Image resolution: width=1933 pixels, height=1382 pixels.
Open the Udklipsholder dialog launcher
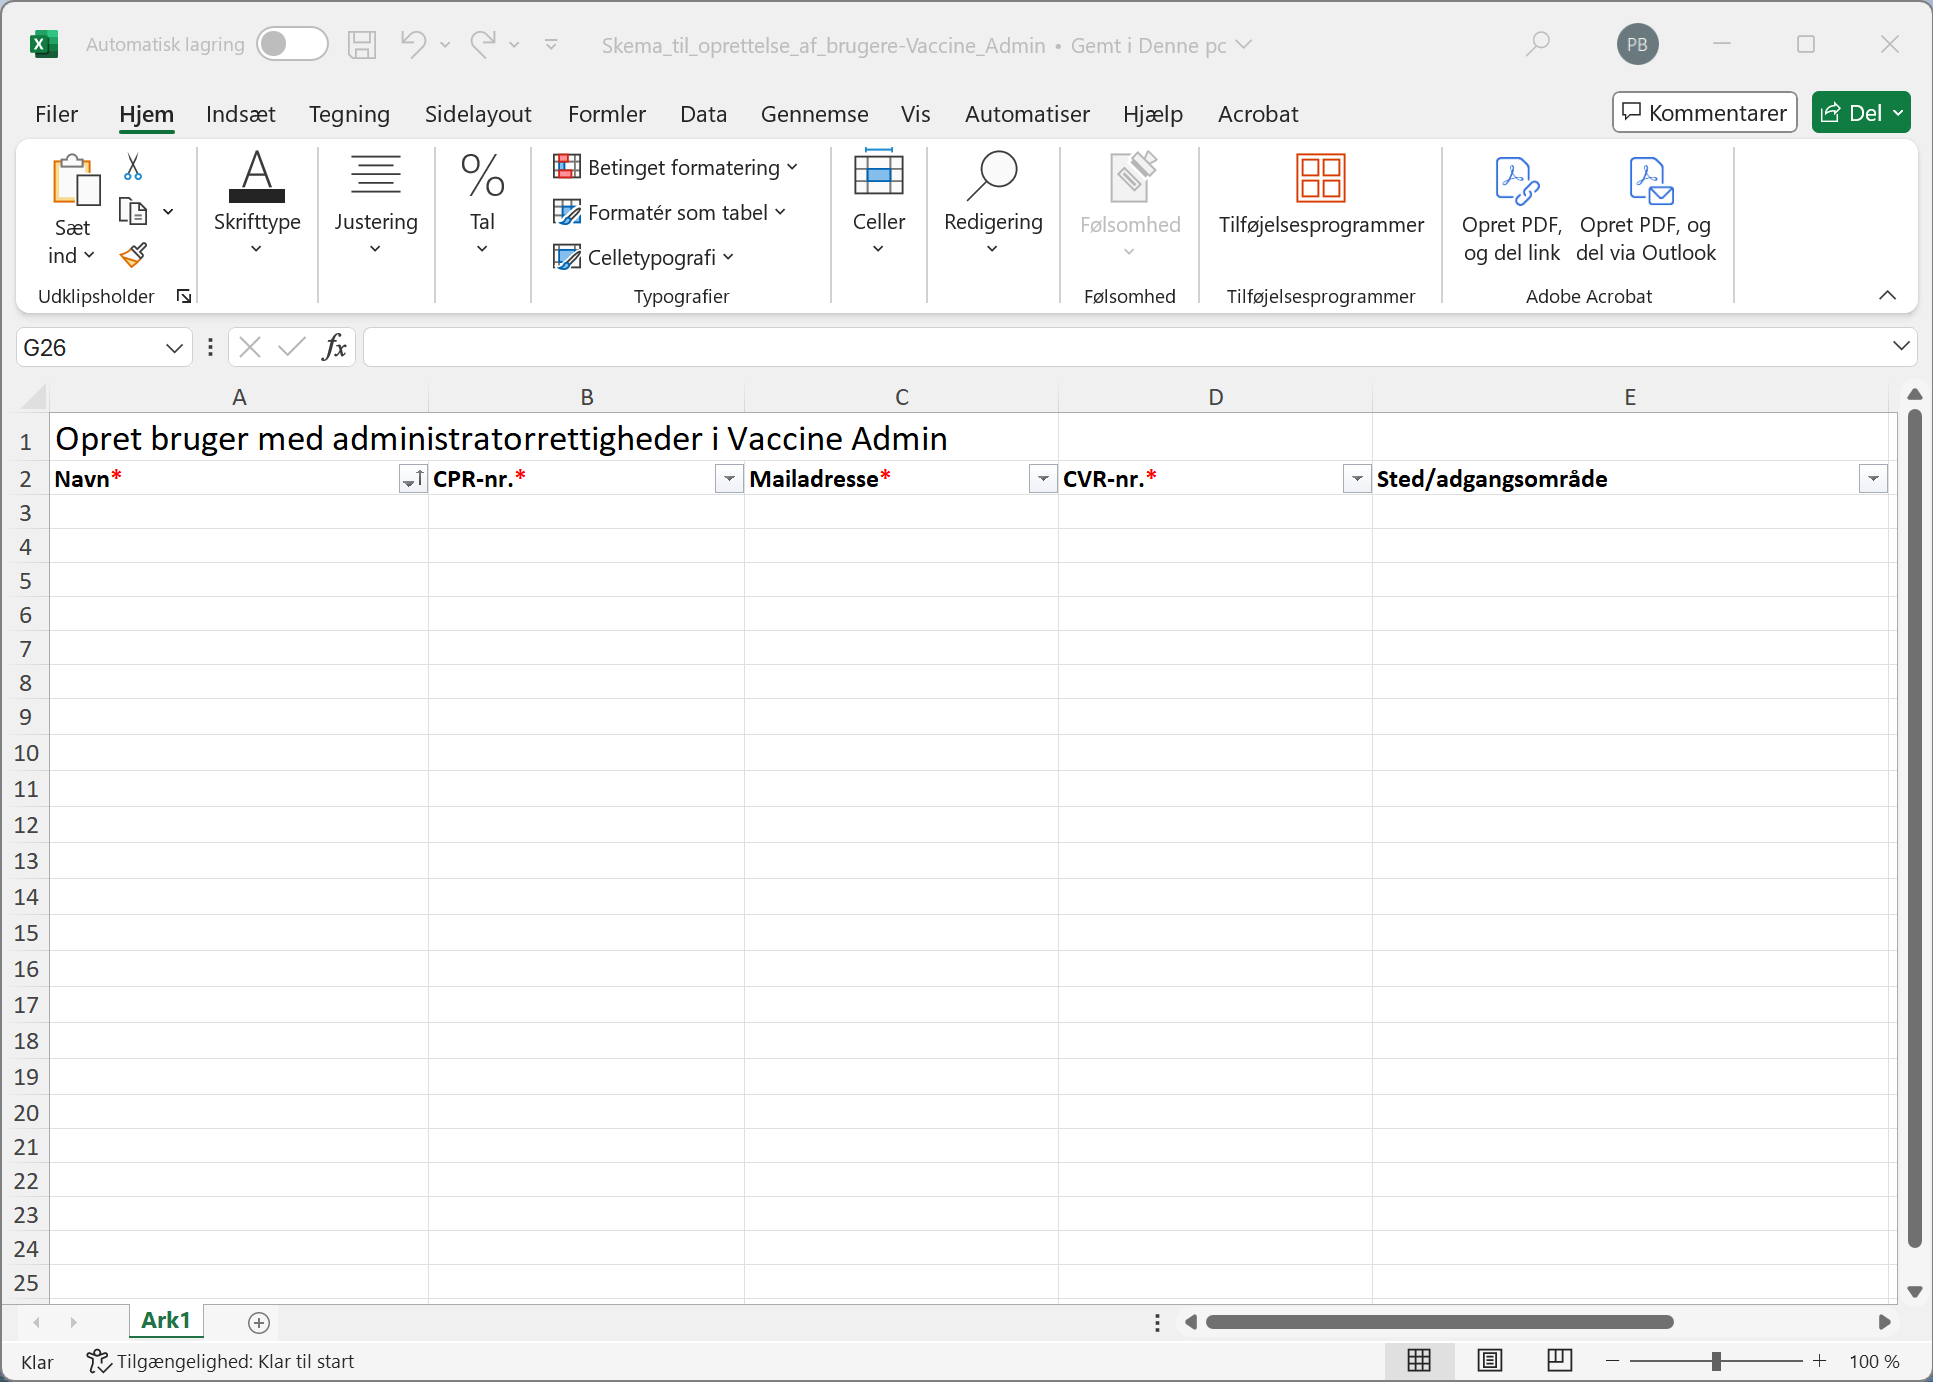[184, 296]
